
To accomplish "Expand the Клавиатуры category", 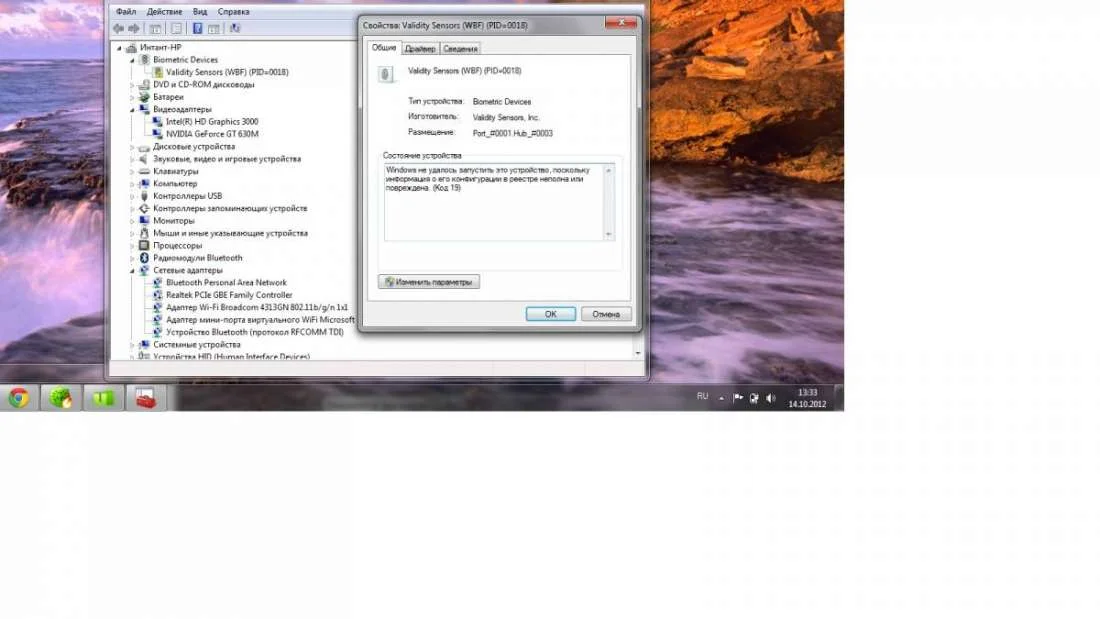I will 132,172.
